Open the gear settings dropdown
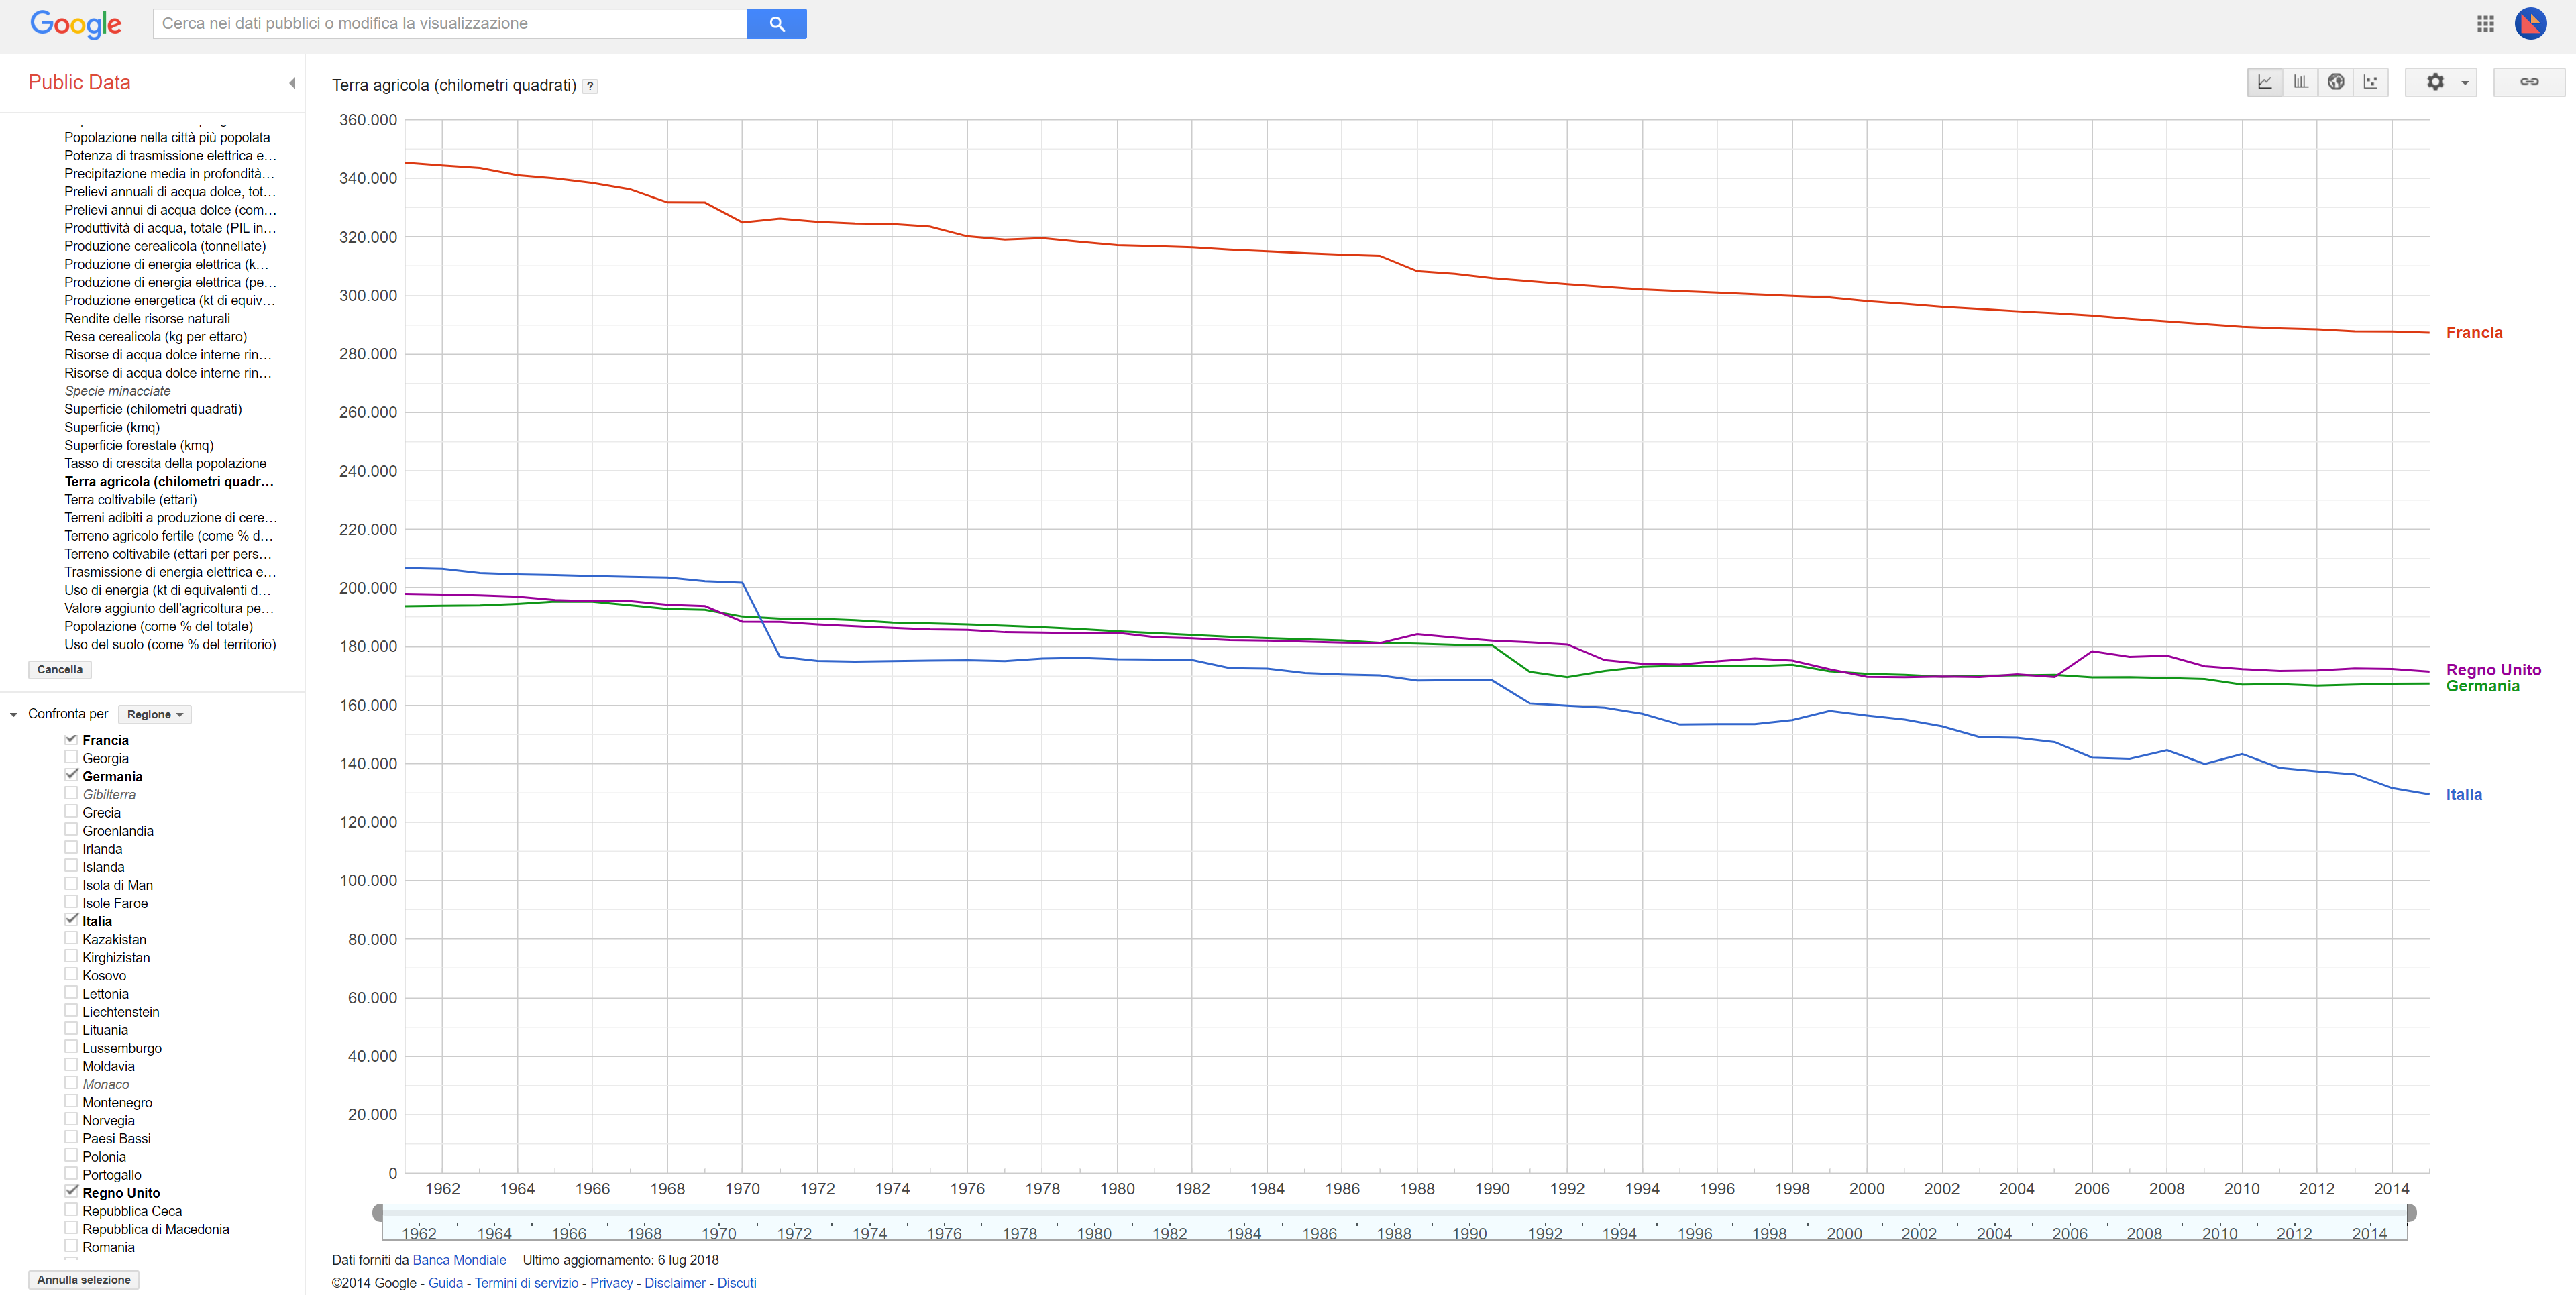The width and height of the screenshot is (2576, 1295). pos(2441,82)
